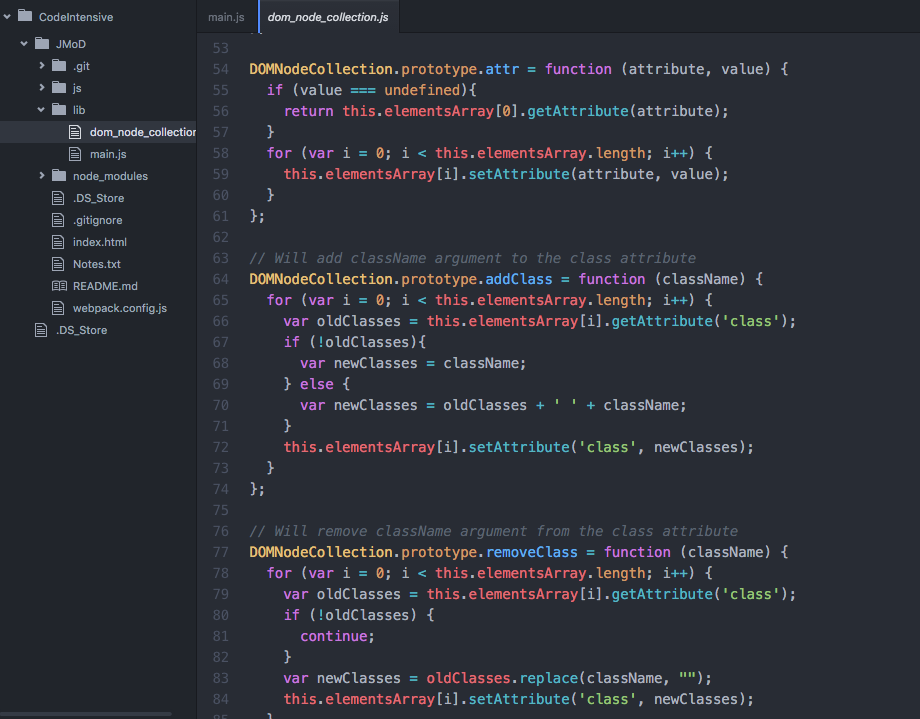Screen dimensions: 920x719
Task: Click the book icon next to README.md
Action: tap(59, 286)
